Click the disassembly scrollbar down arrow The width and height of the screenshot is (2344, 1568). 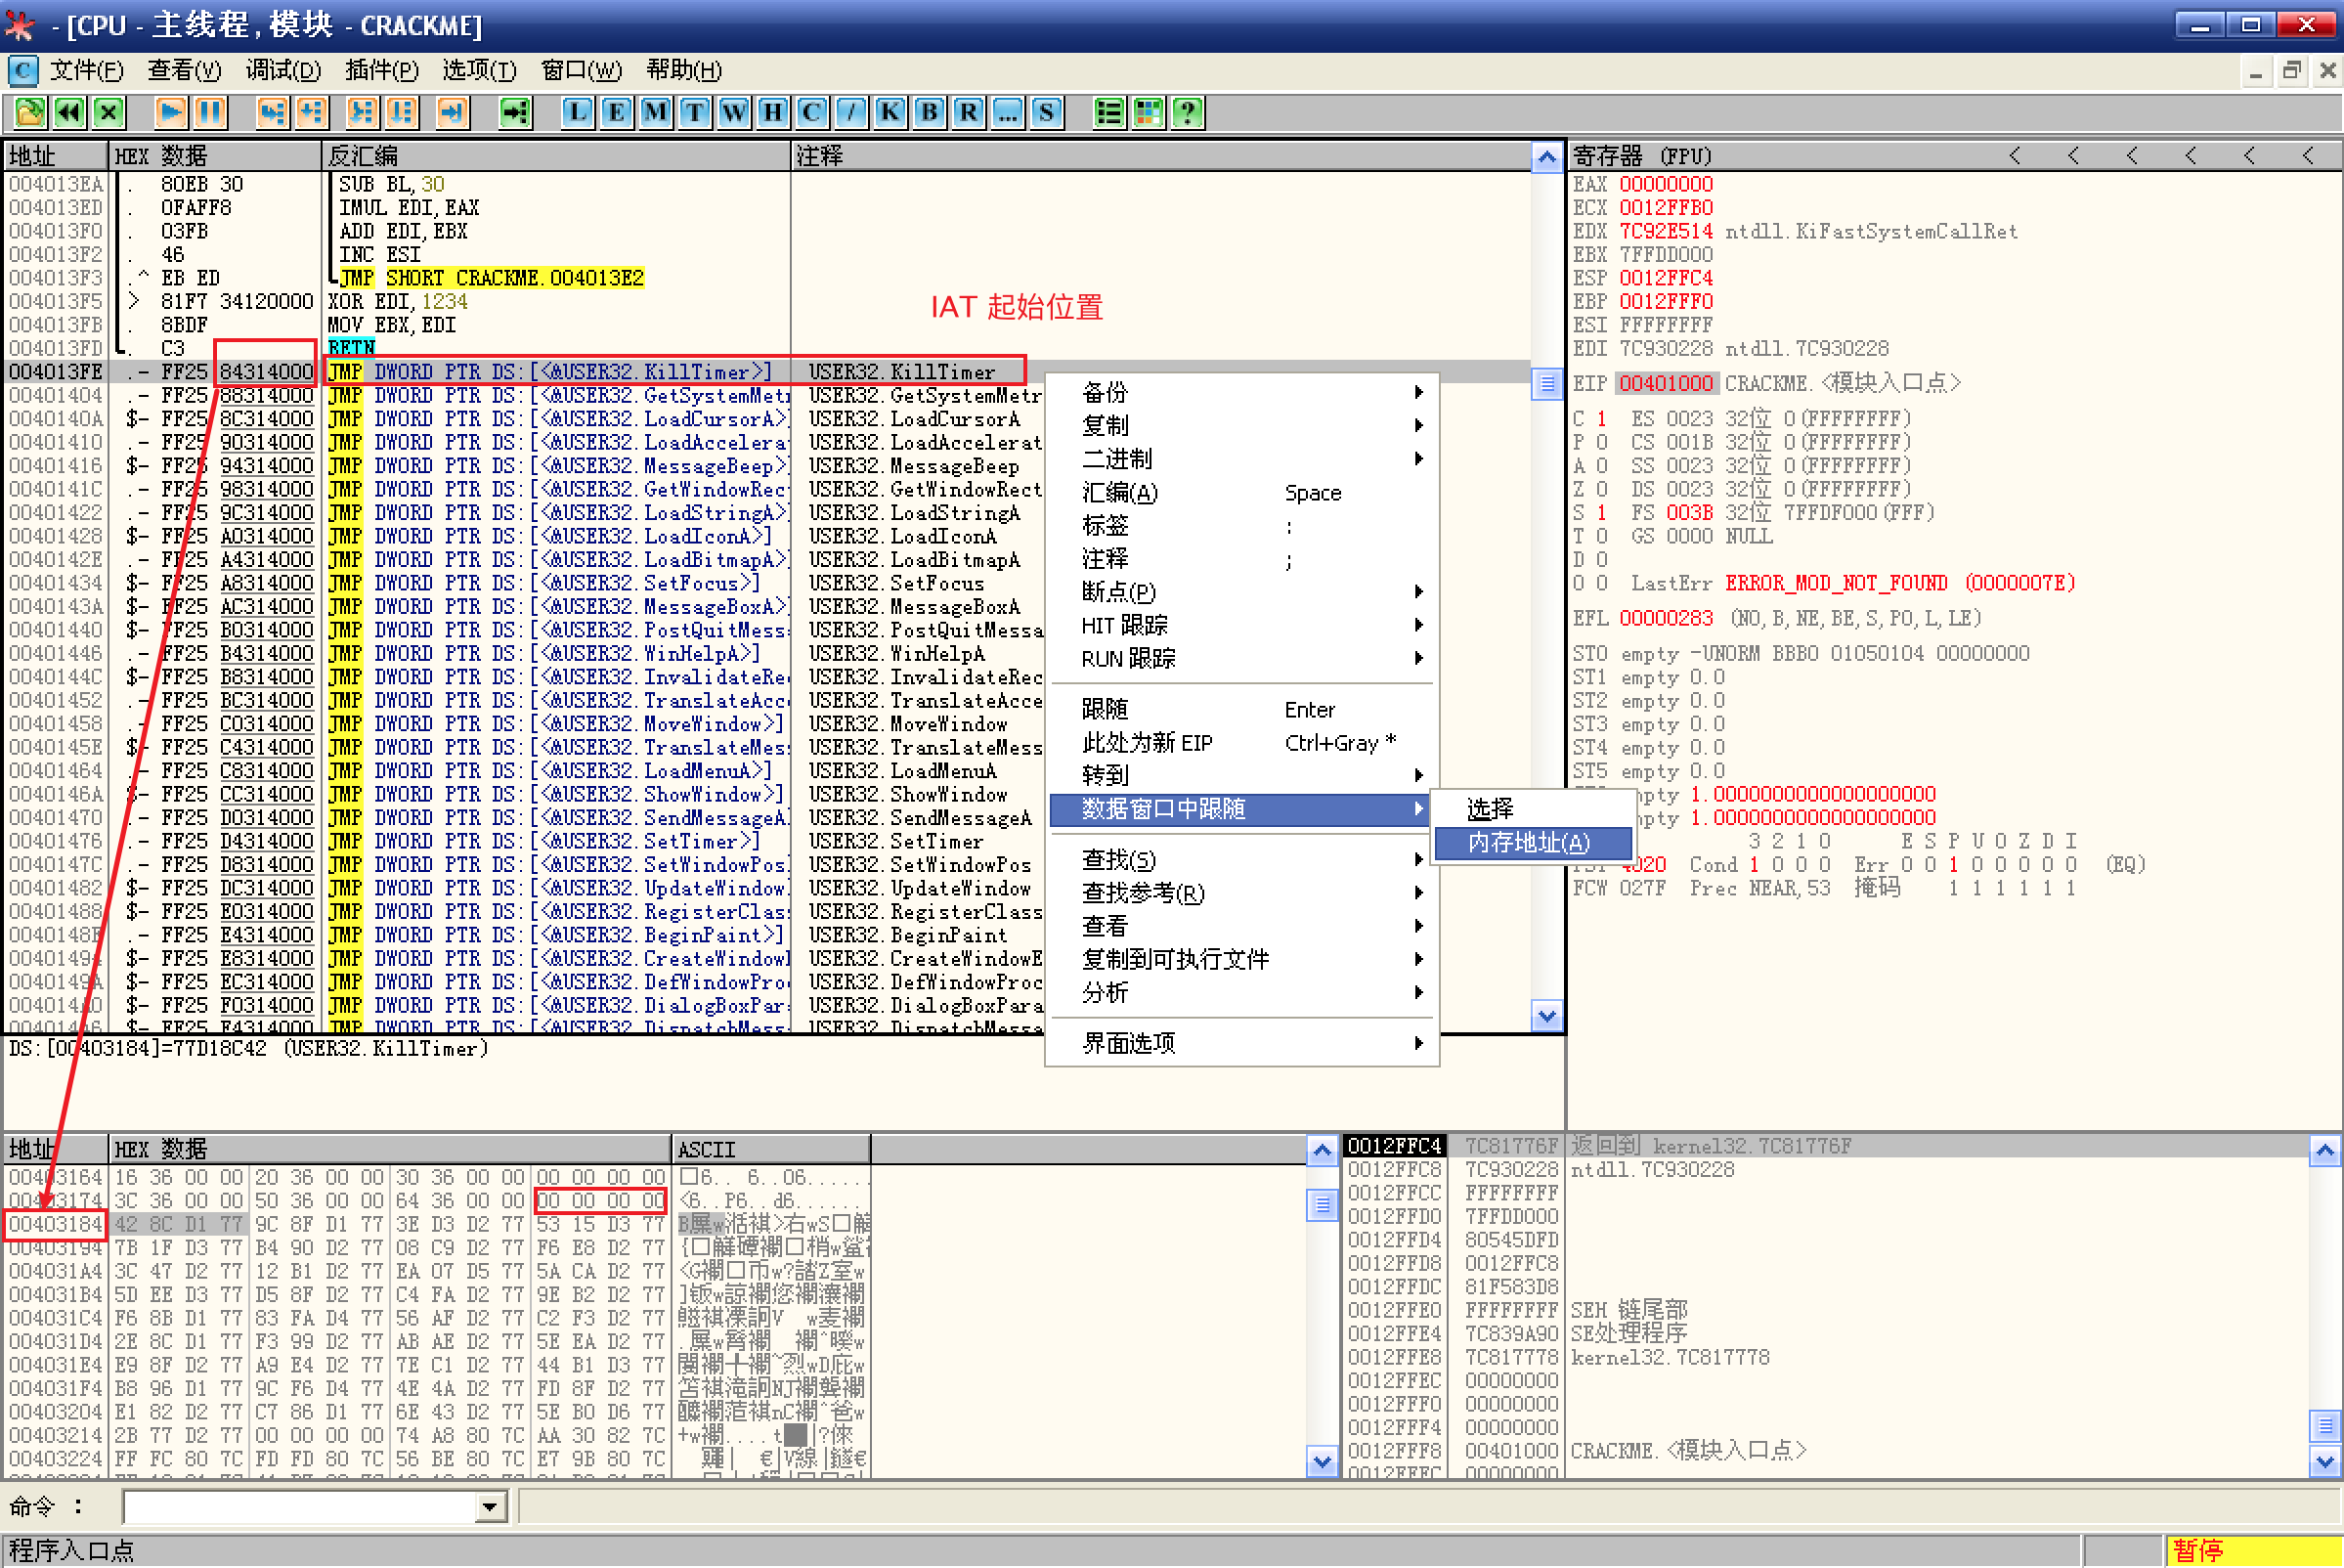click(1546, 1016)
